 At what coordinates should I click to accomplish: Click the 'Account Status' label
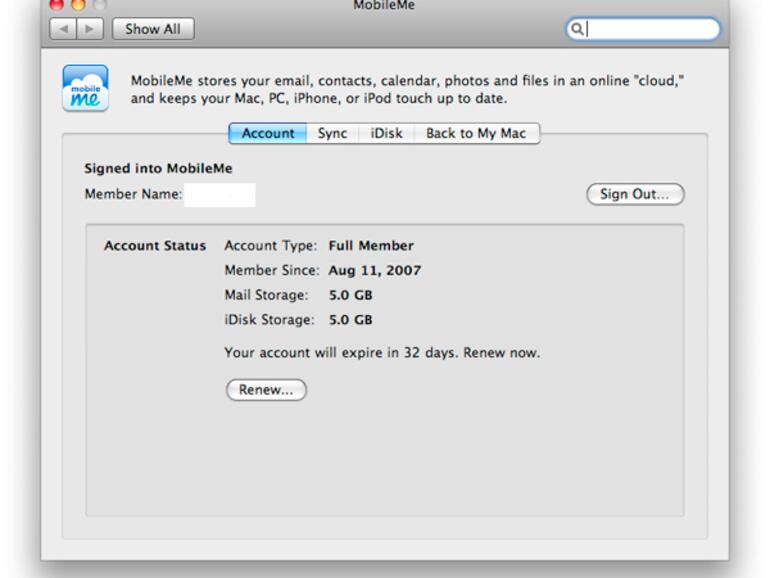click(155, 246)
